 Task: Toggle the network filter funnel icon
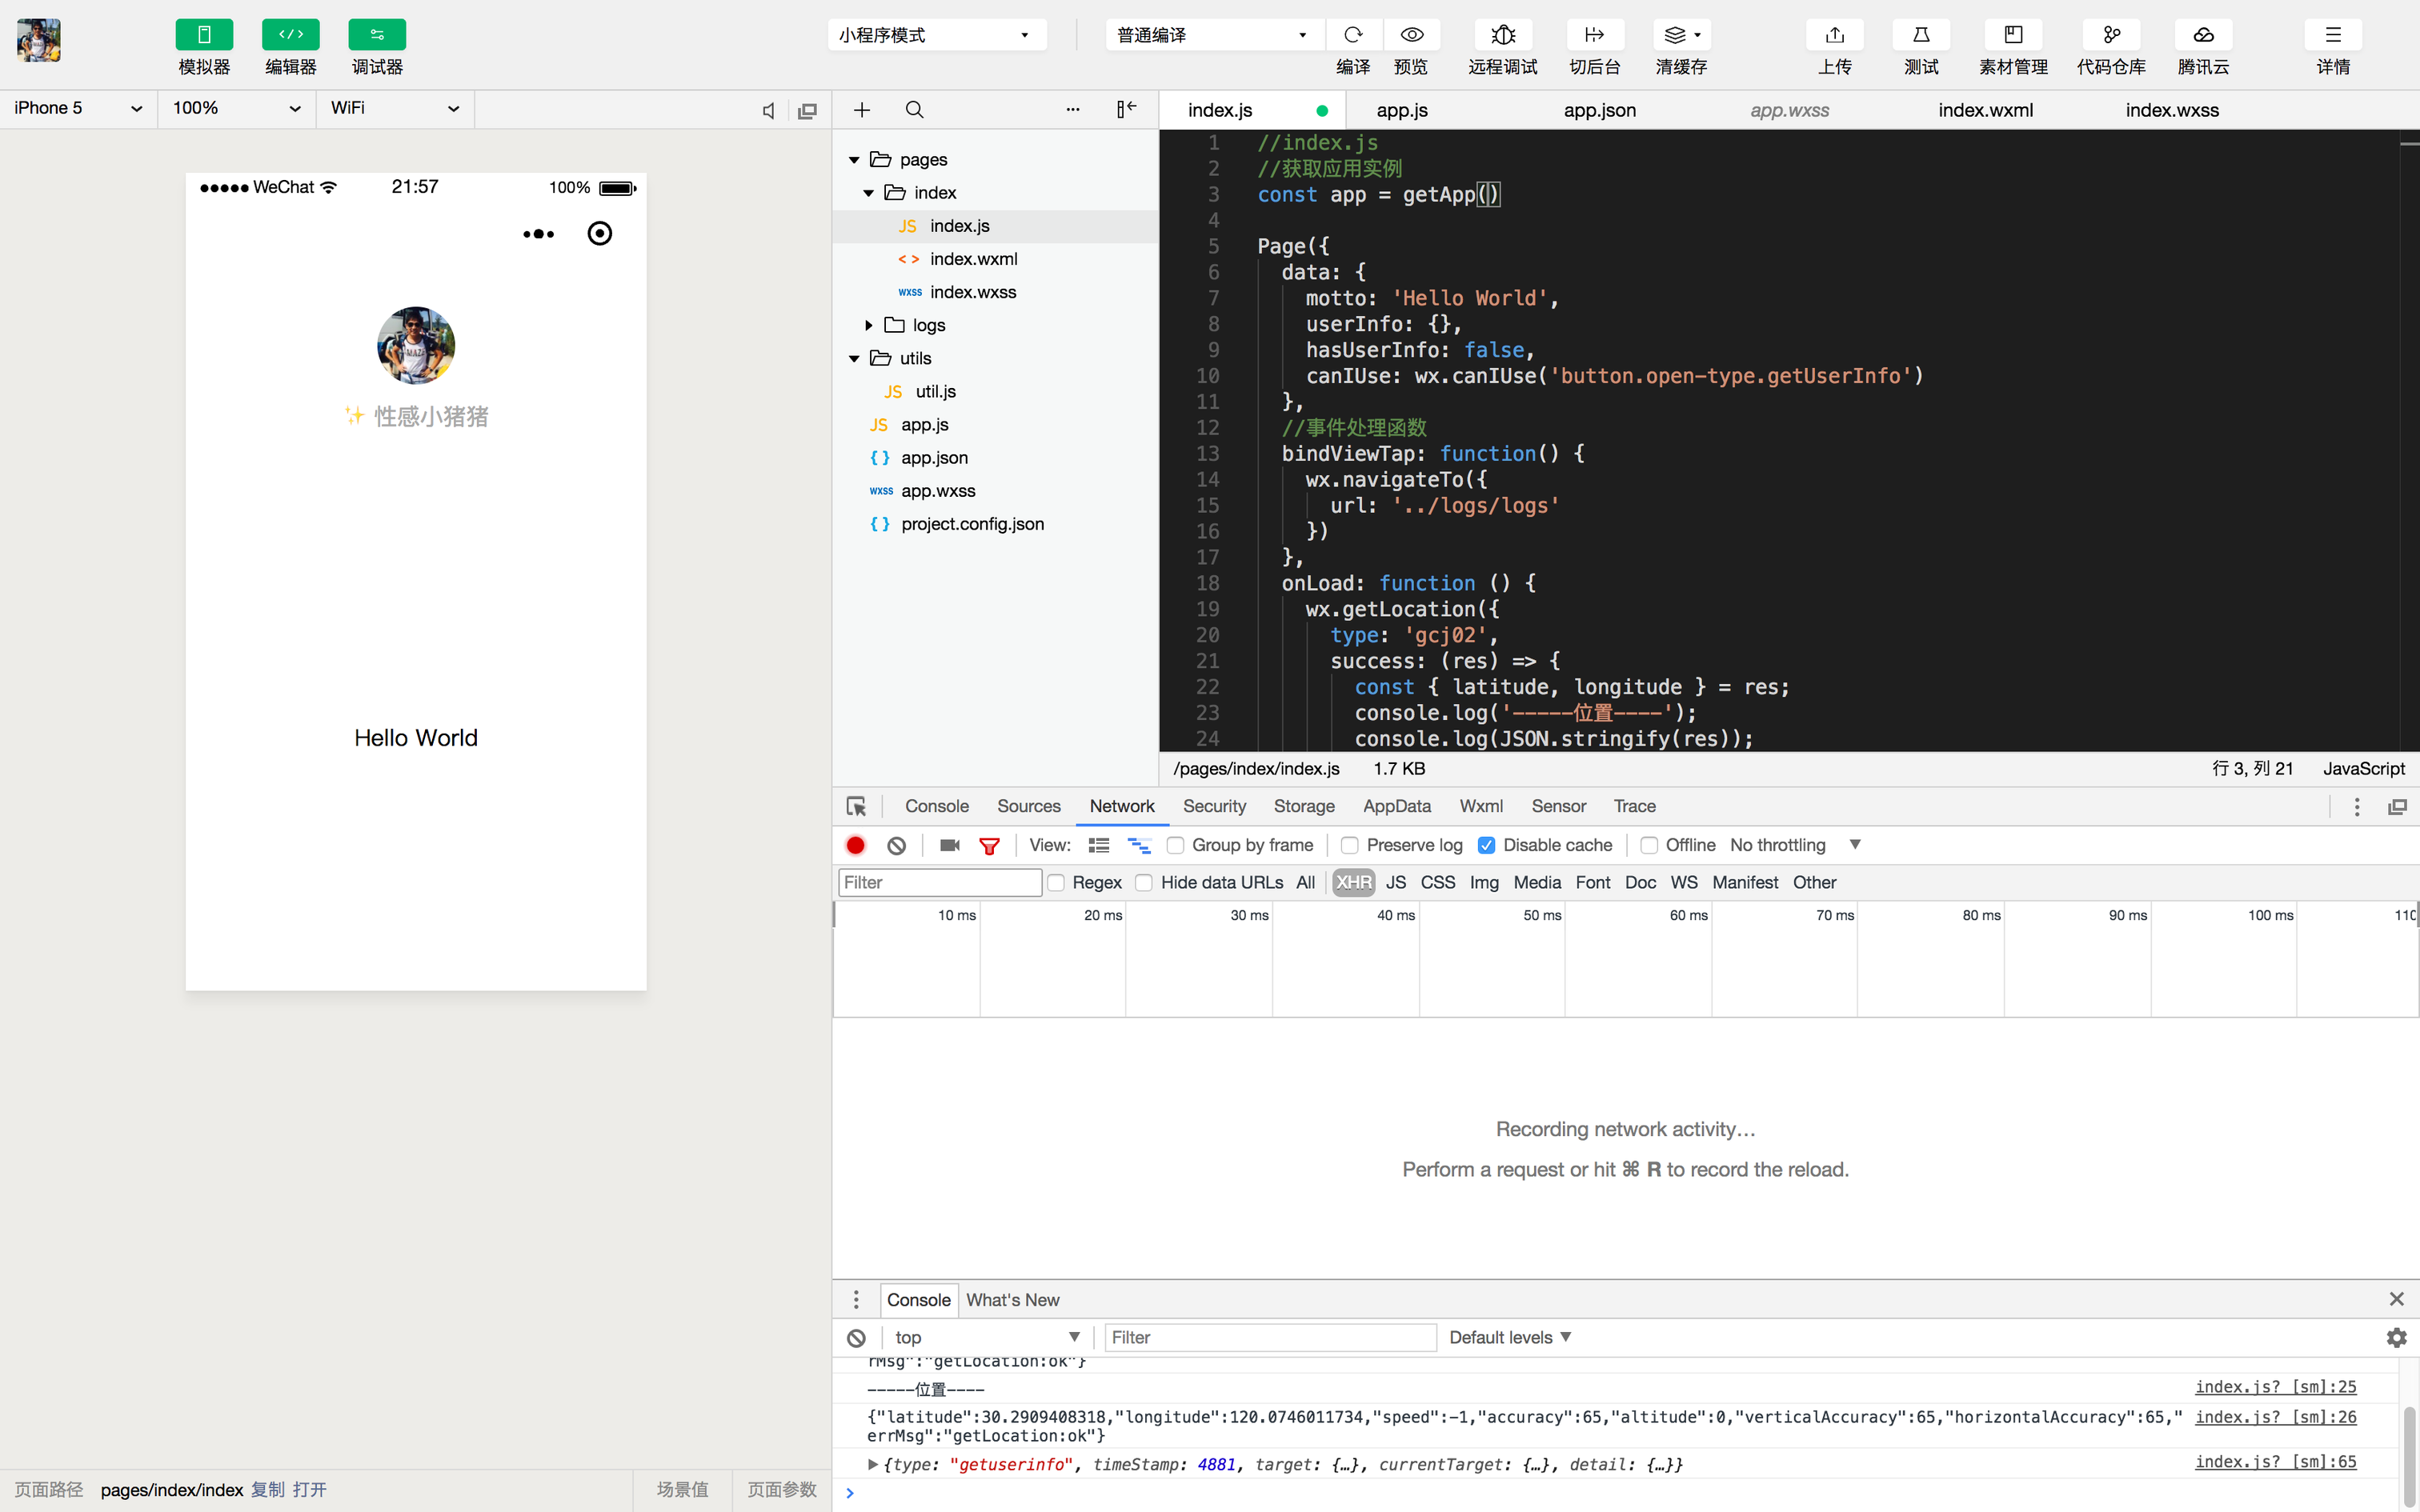click(x=989, y=845)
